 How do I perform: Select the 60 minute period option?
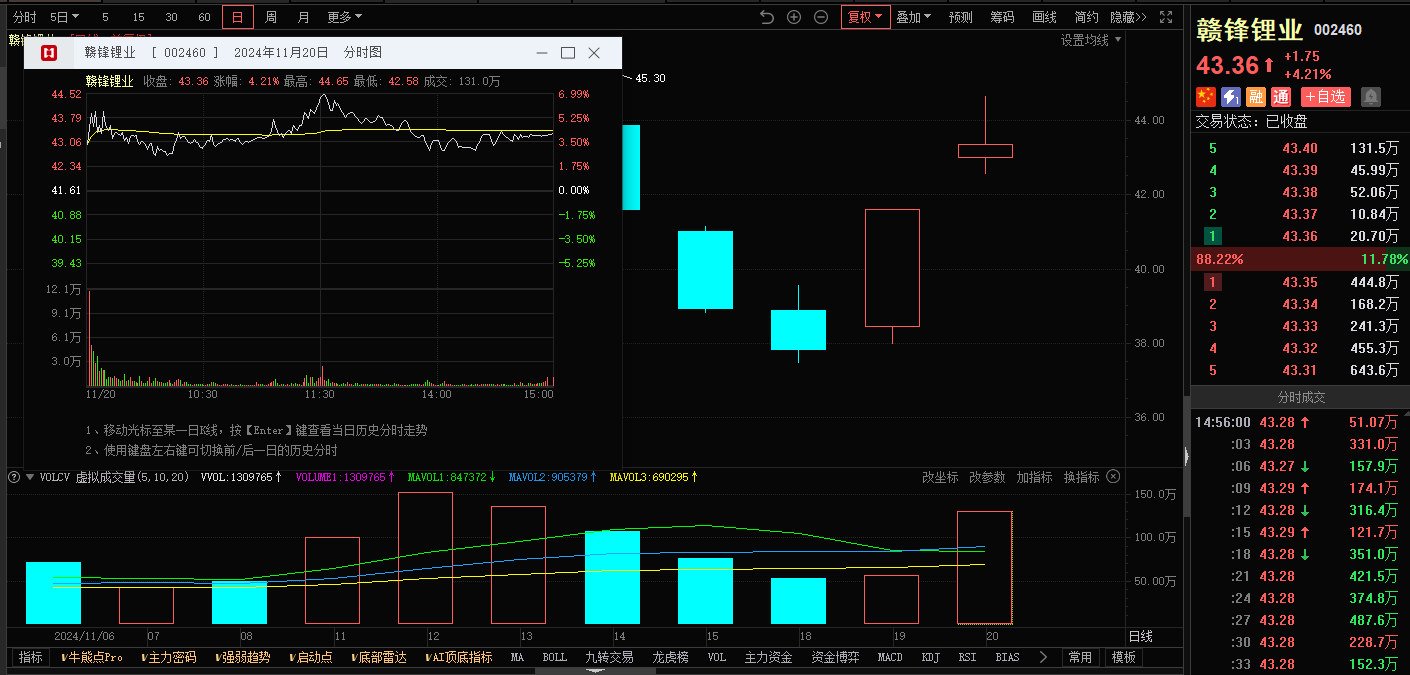point(204,17)
